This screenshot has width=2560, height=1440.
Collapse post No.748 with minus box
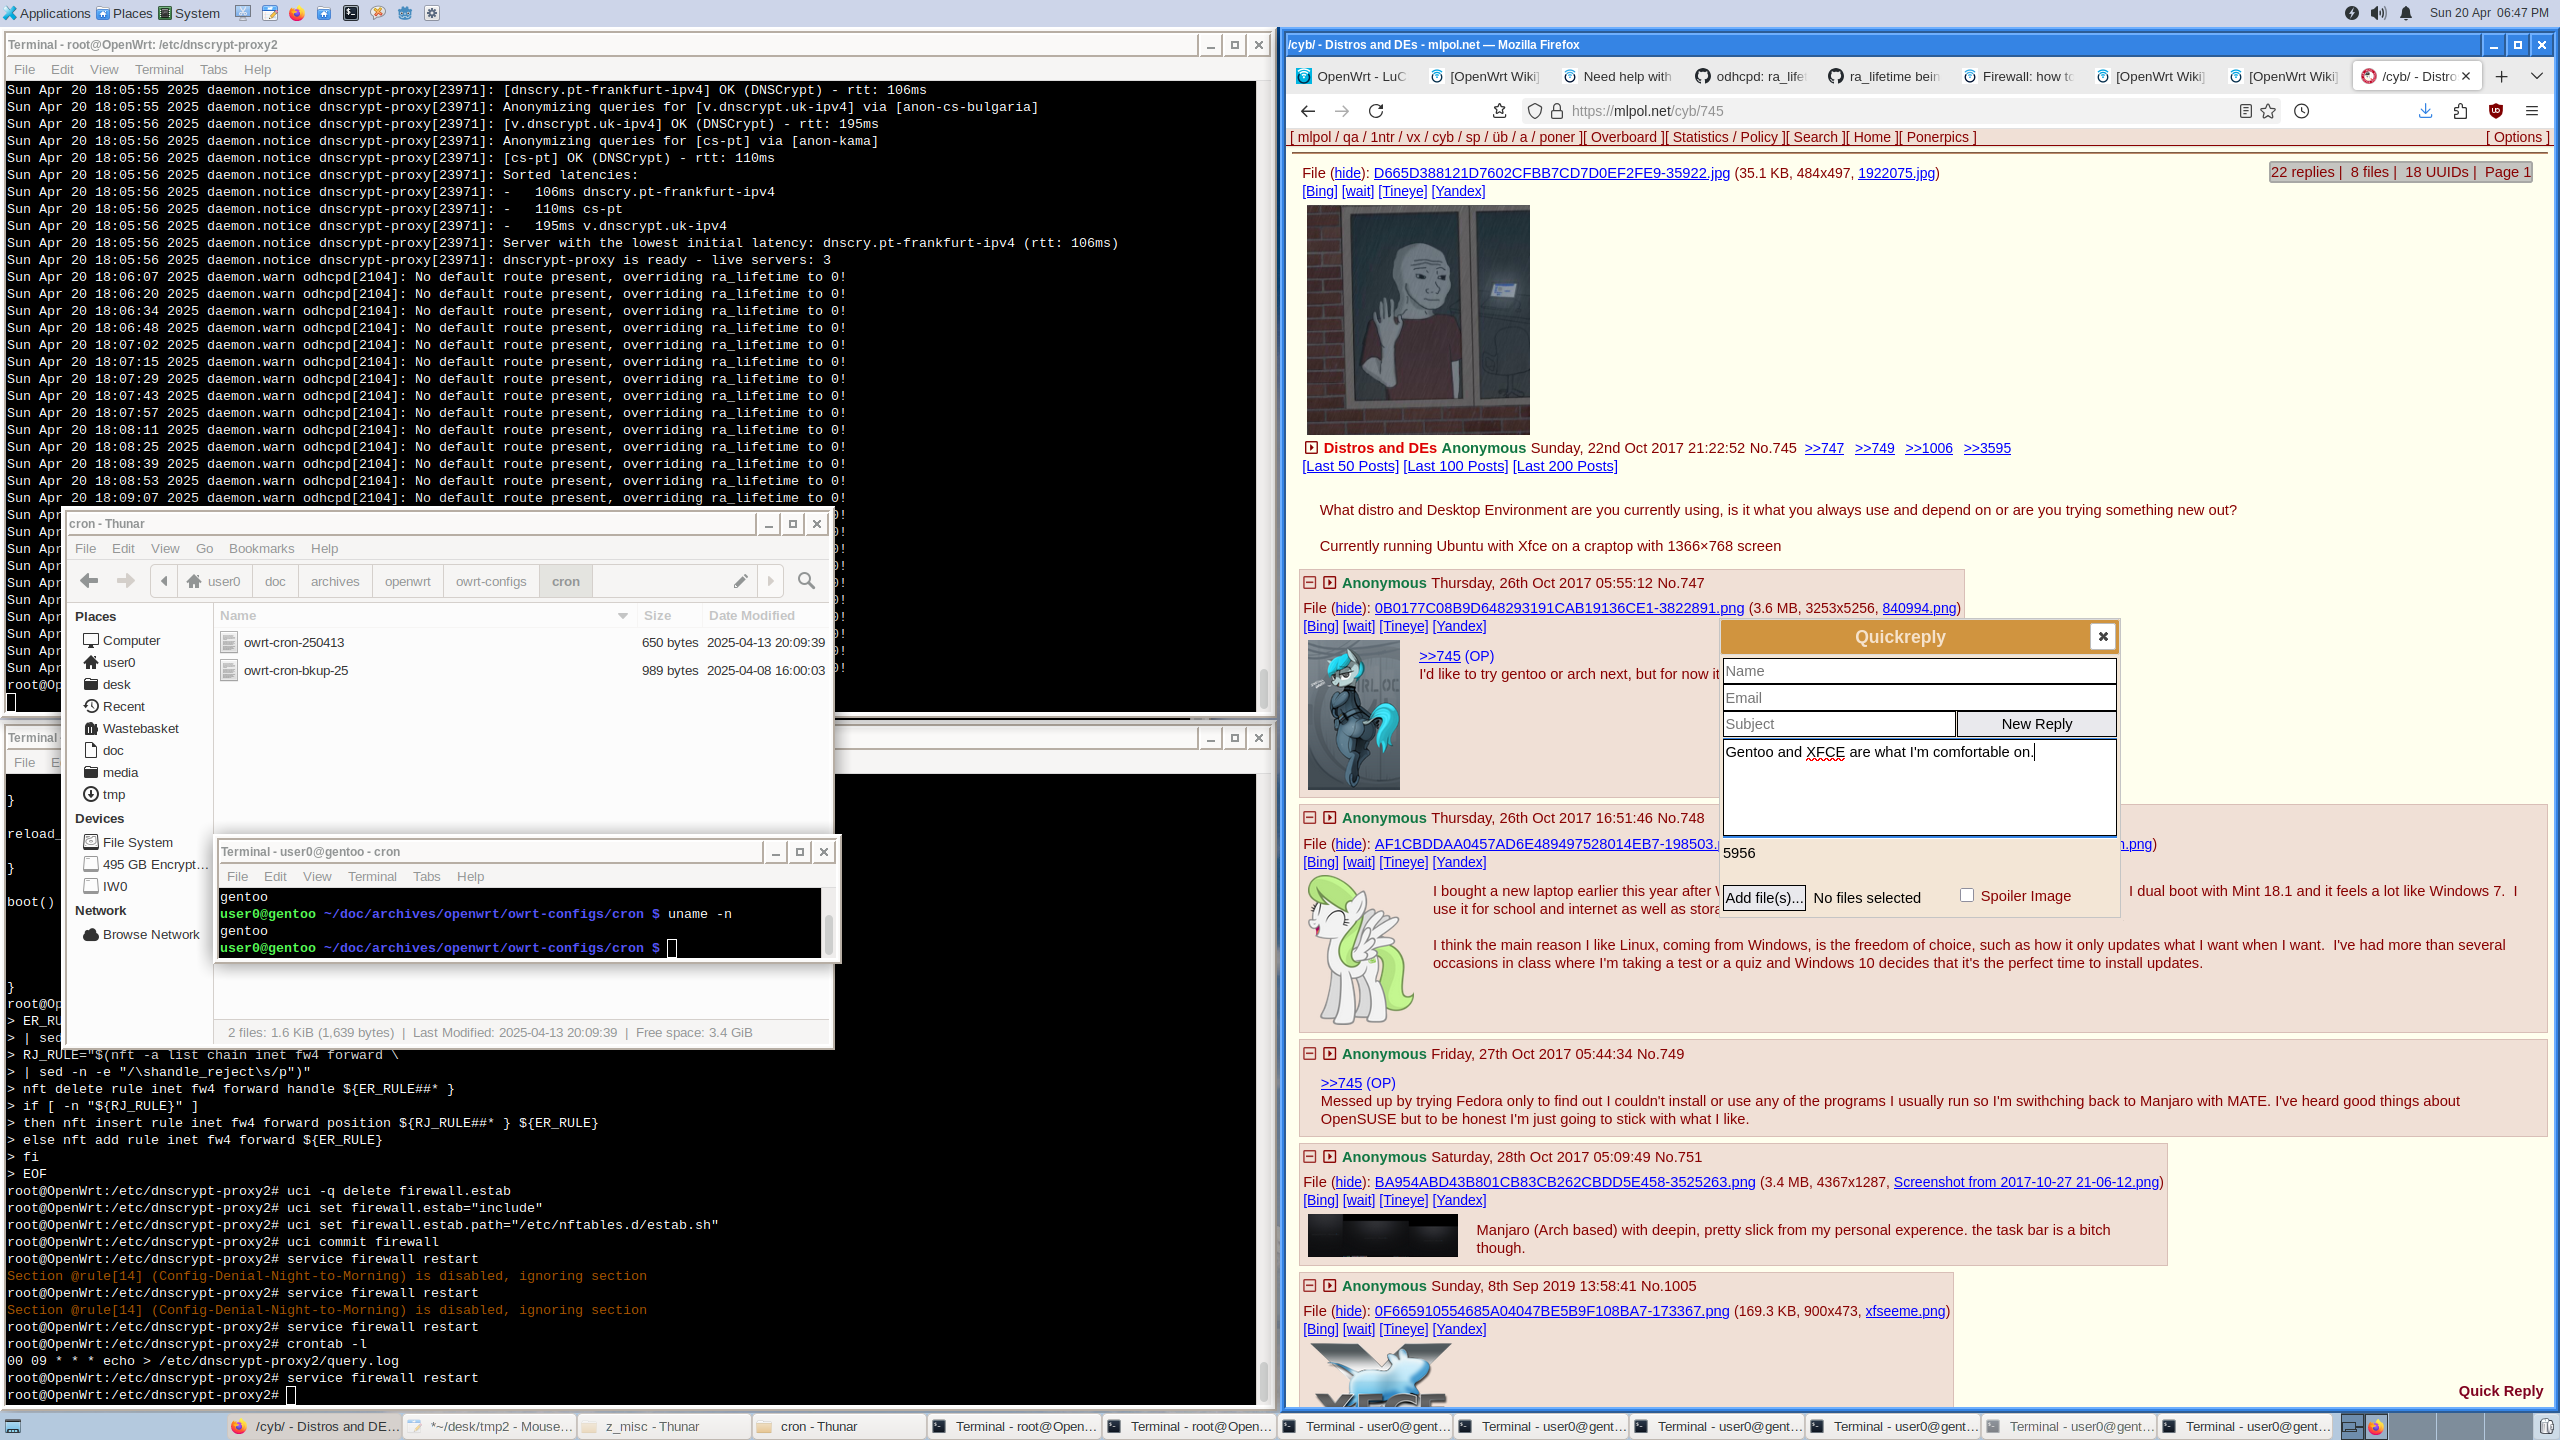pos(1309,817)
